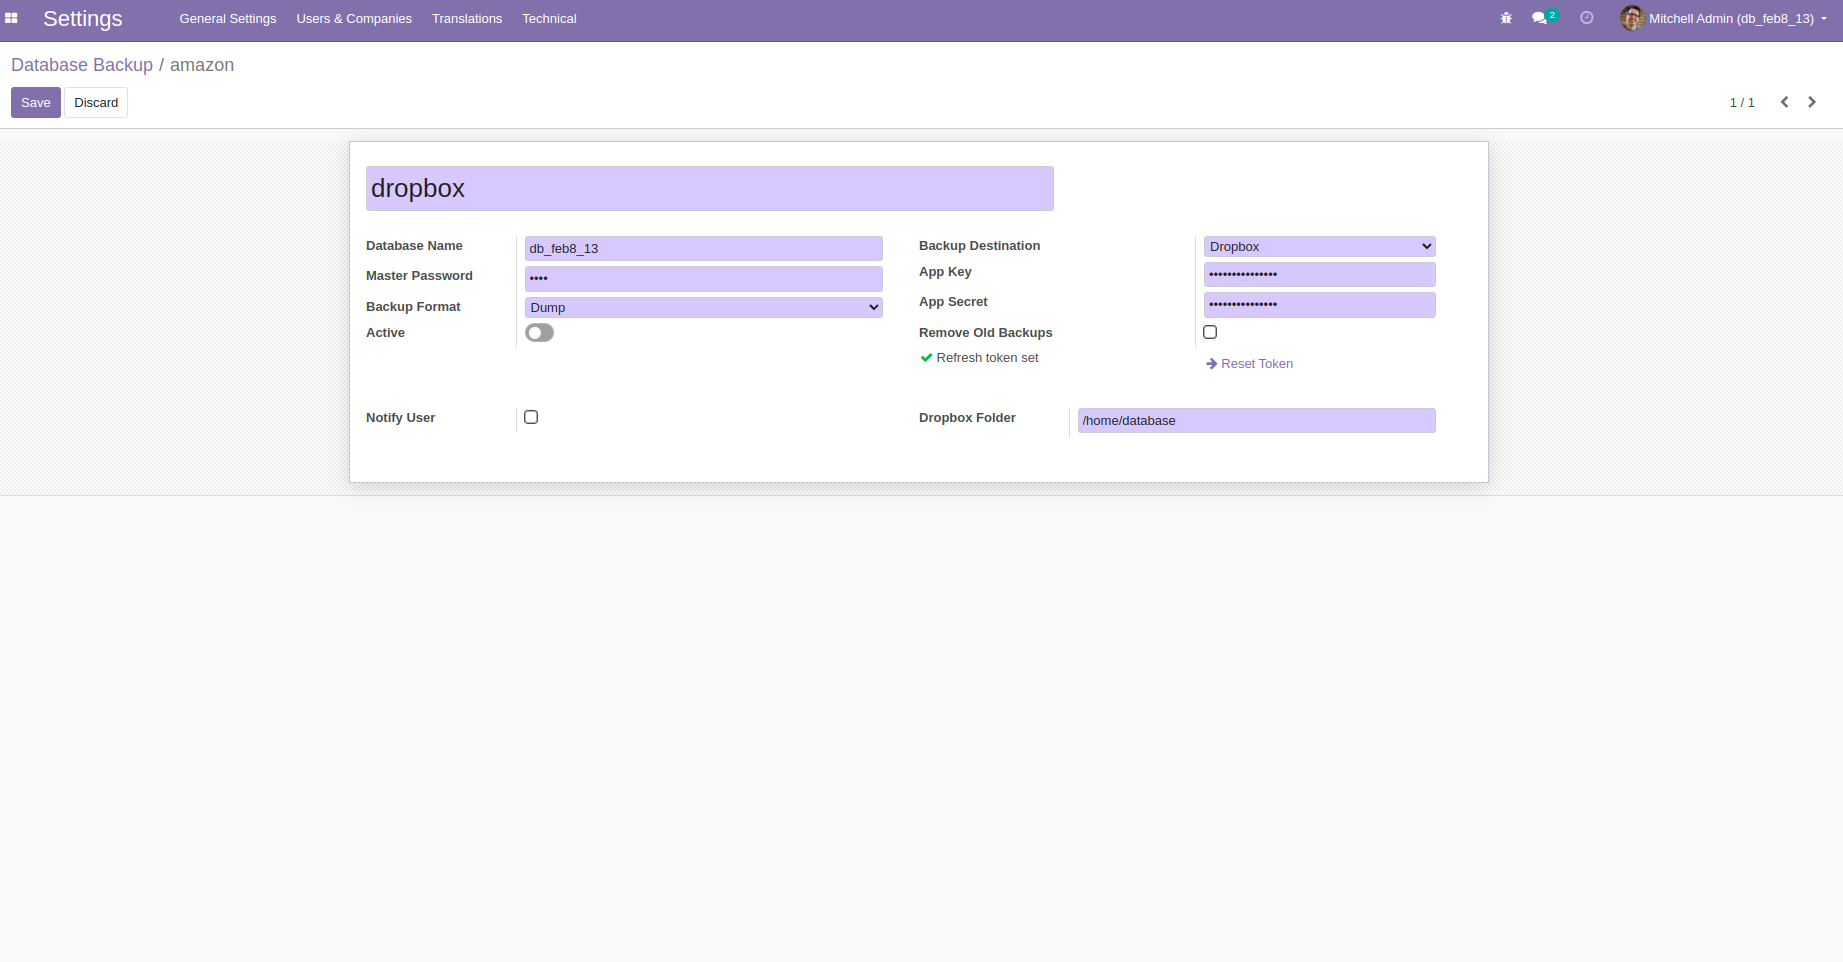The image size is (1843, 962).
Task: Open the Backup Destination dropdown
Action: coord(1320,246)
